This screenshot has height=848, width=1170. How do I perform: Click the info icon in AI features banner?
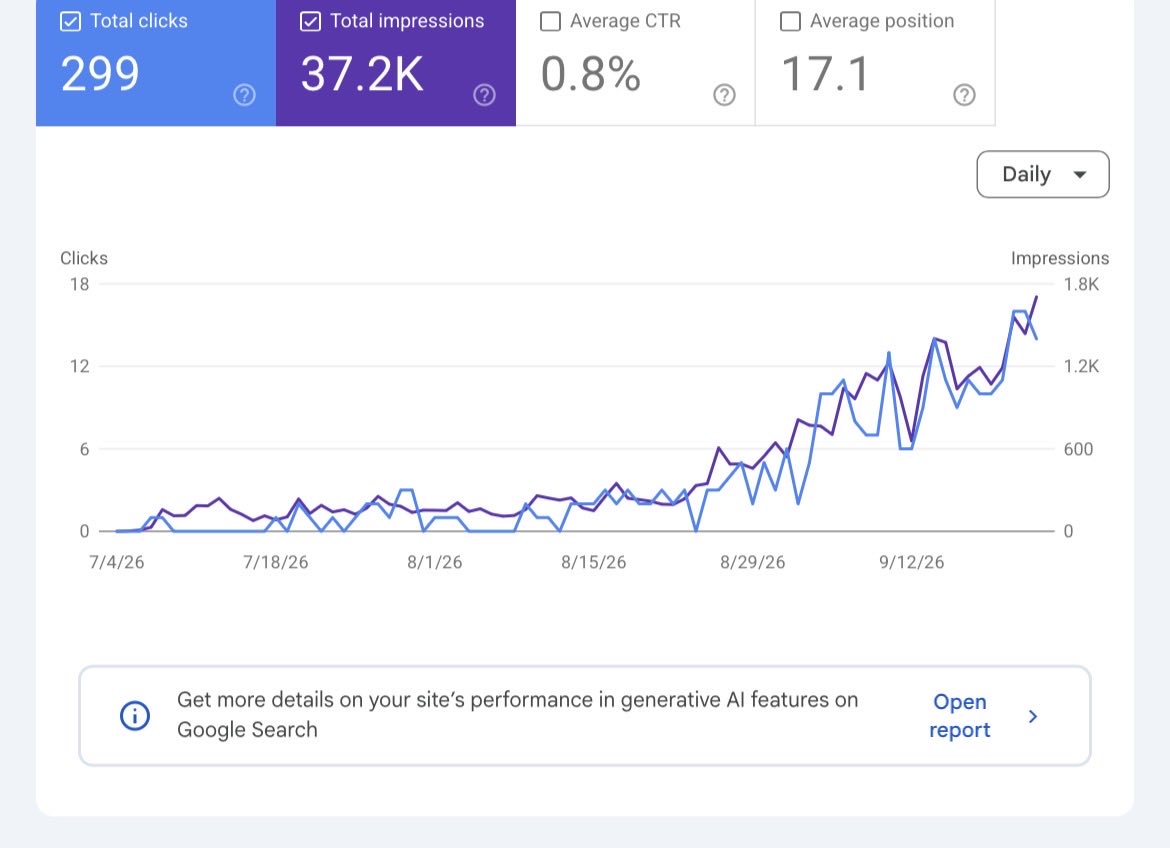(135, 716)
